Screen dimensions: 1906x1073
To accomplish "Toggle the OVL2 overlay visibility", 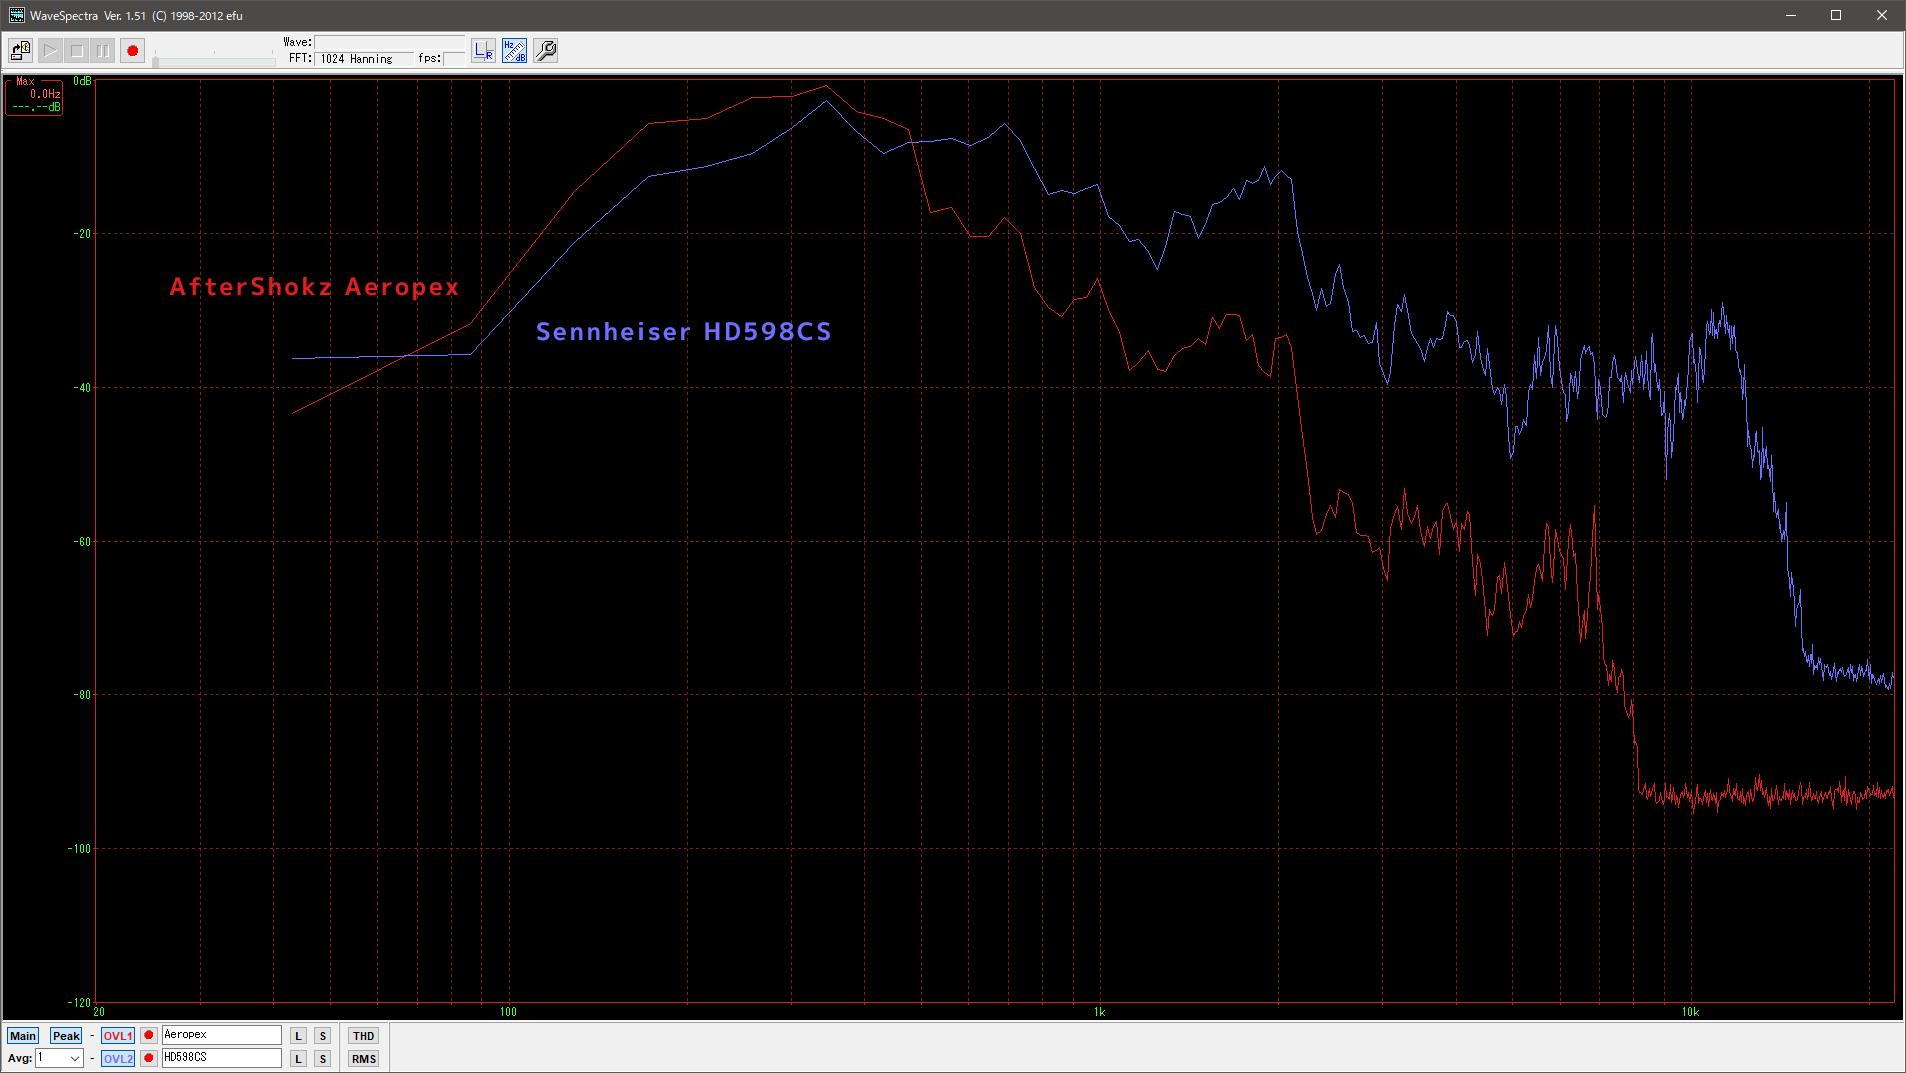I will [x=117, y=1059].
